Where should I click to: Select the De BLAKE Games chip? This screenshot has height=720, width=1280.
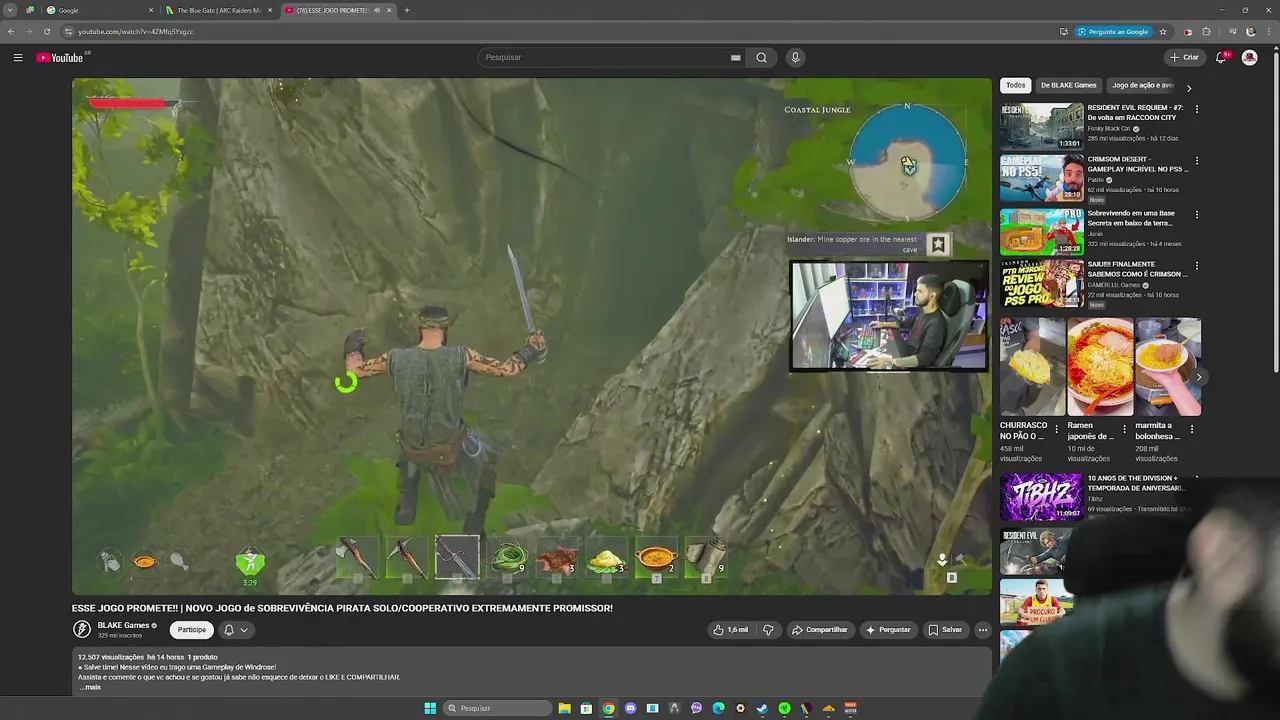1068,85
